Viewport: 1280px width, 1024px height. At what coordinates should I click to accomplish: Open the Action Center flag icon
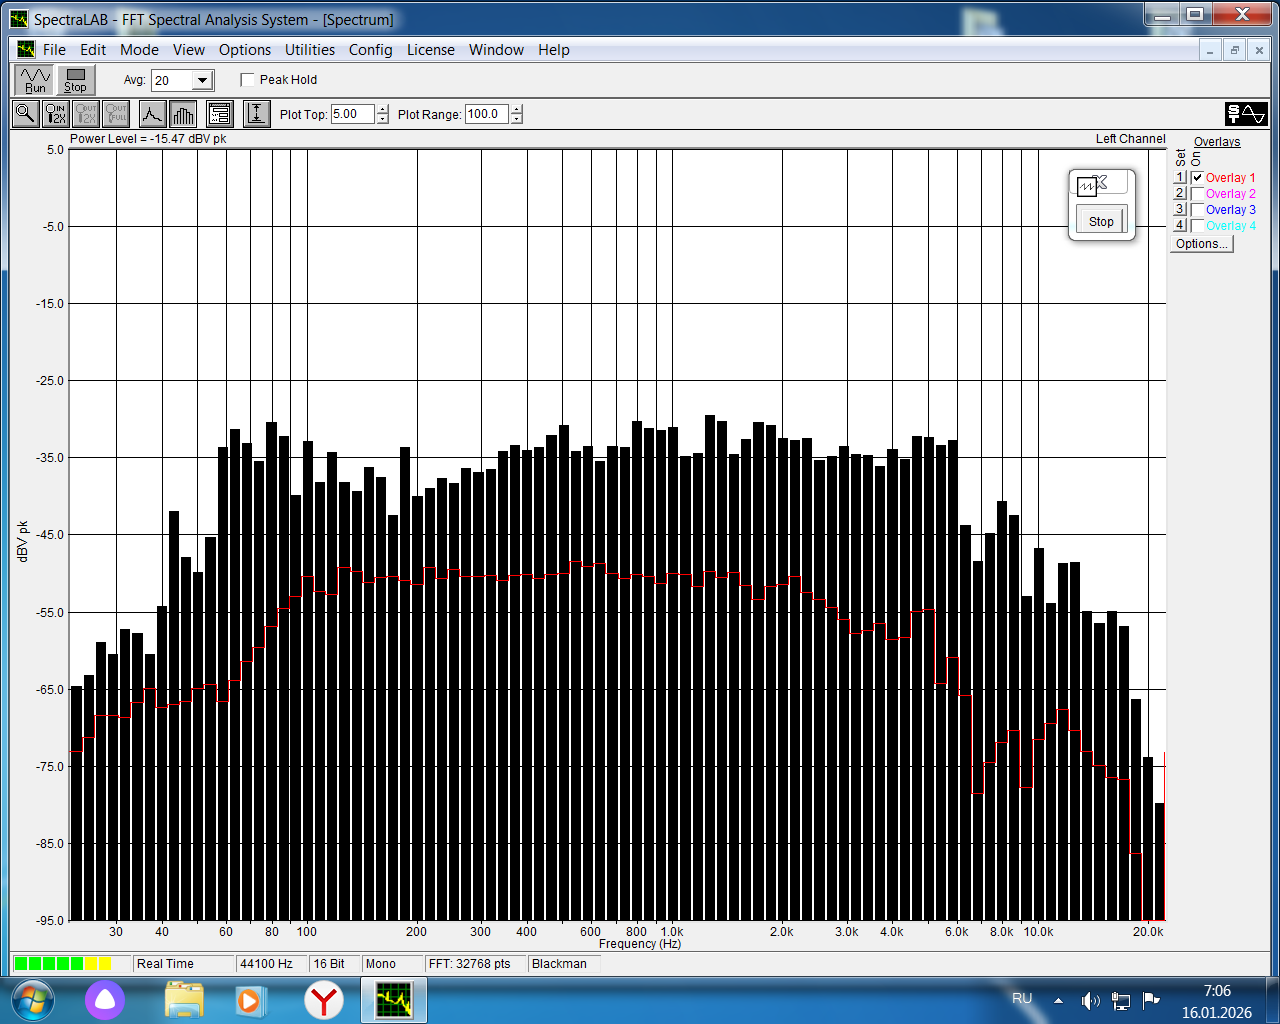coord(1151,1000)
